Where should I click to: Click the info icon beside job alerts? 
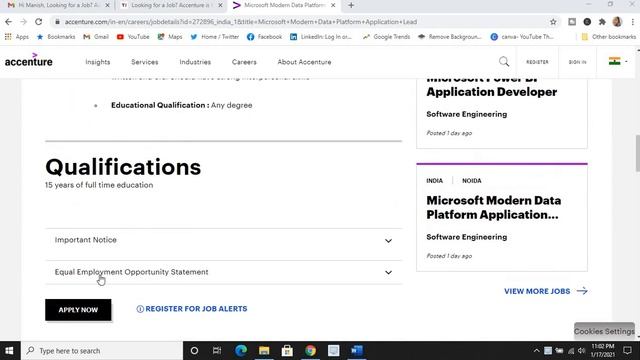tap(140, 309)
